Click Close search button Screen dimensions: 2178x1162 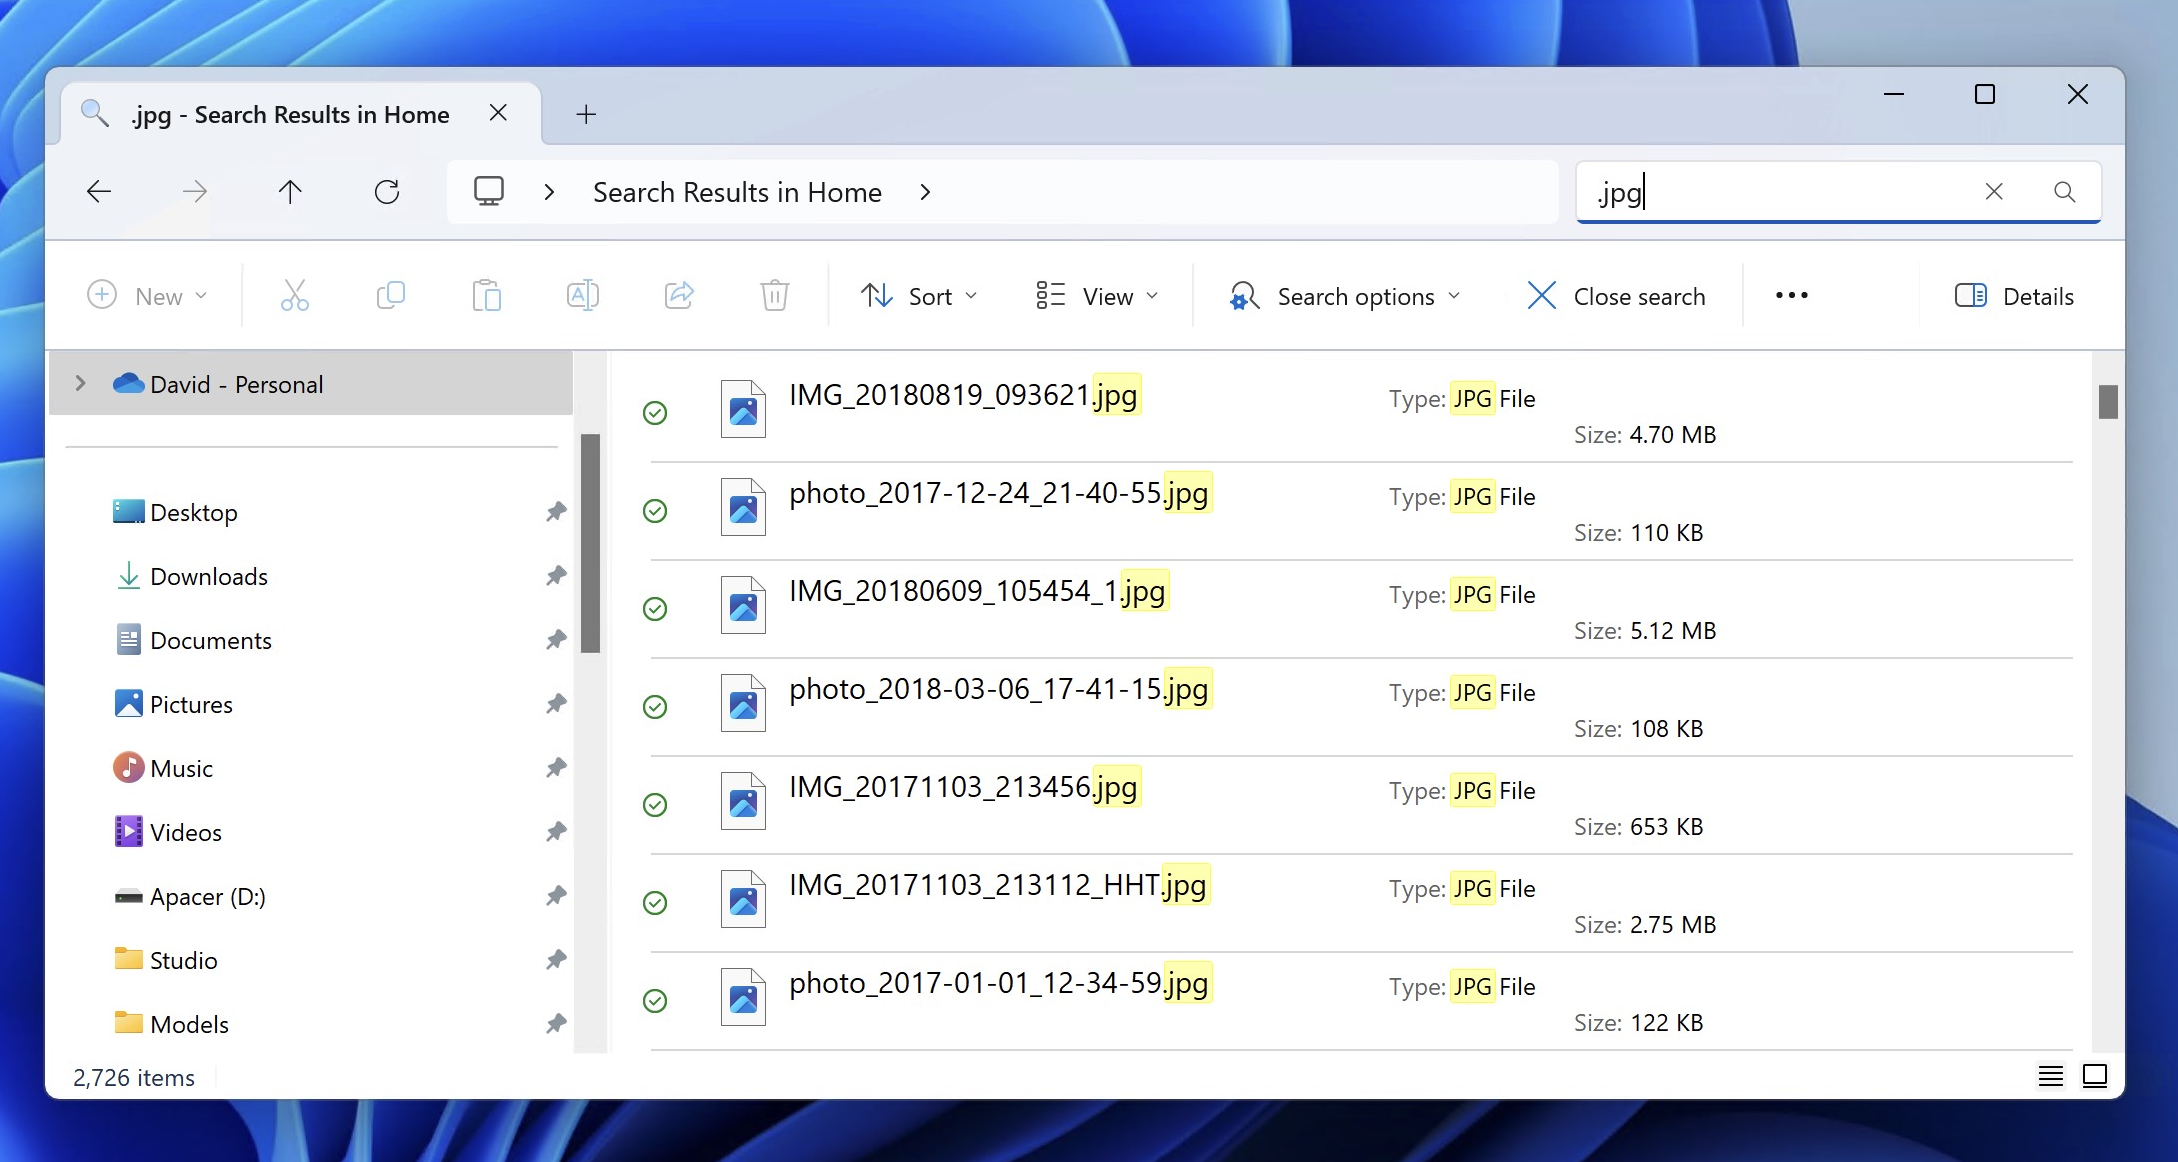(1615, 295)
